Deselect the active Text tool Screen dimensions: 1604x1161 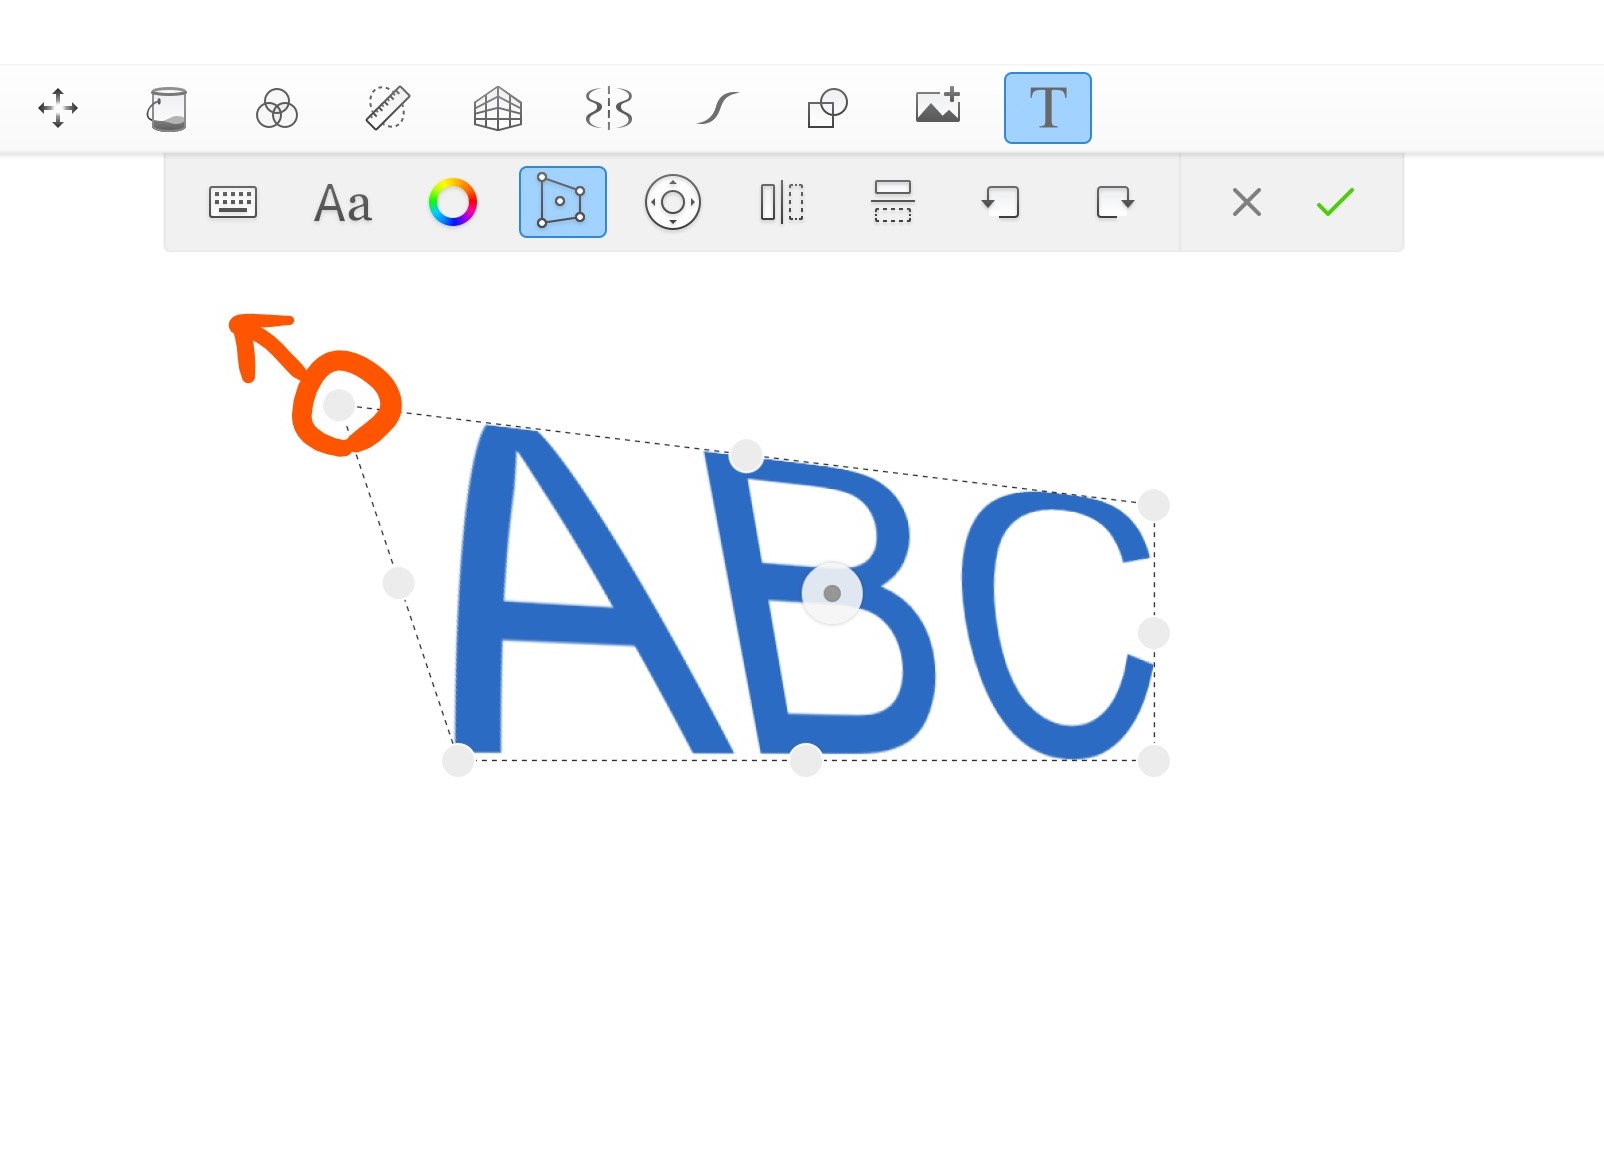[x=1048, y=108]
